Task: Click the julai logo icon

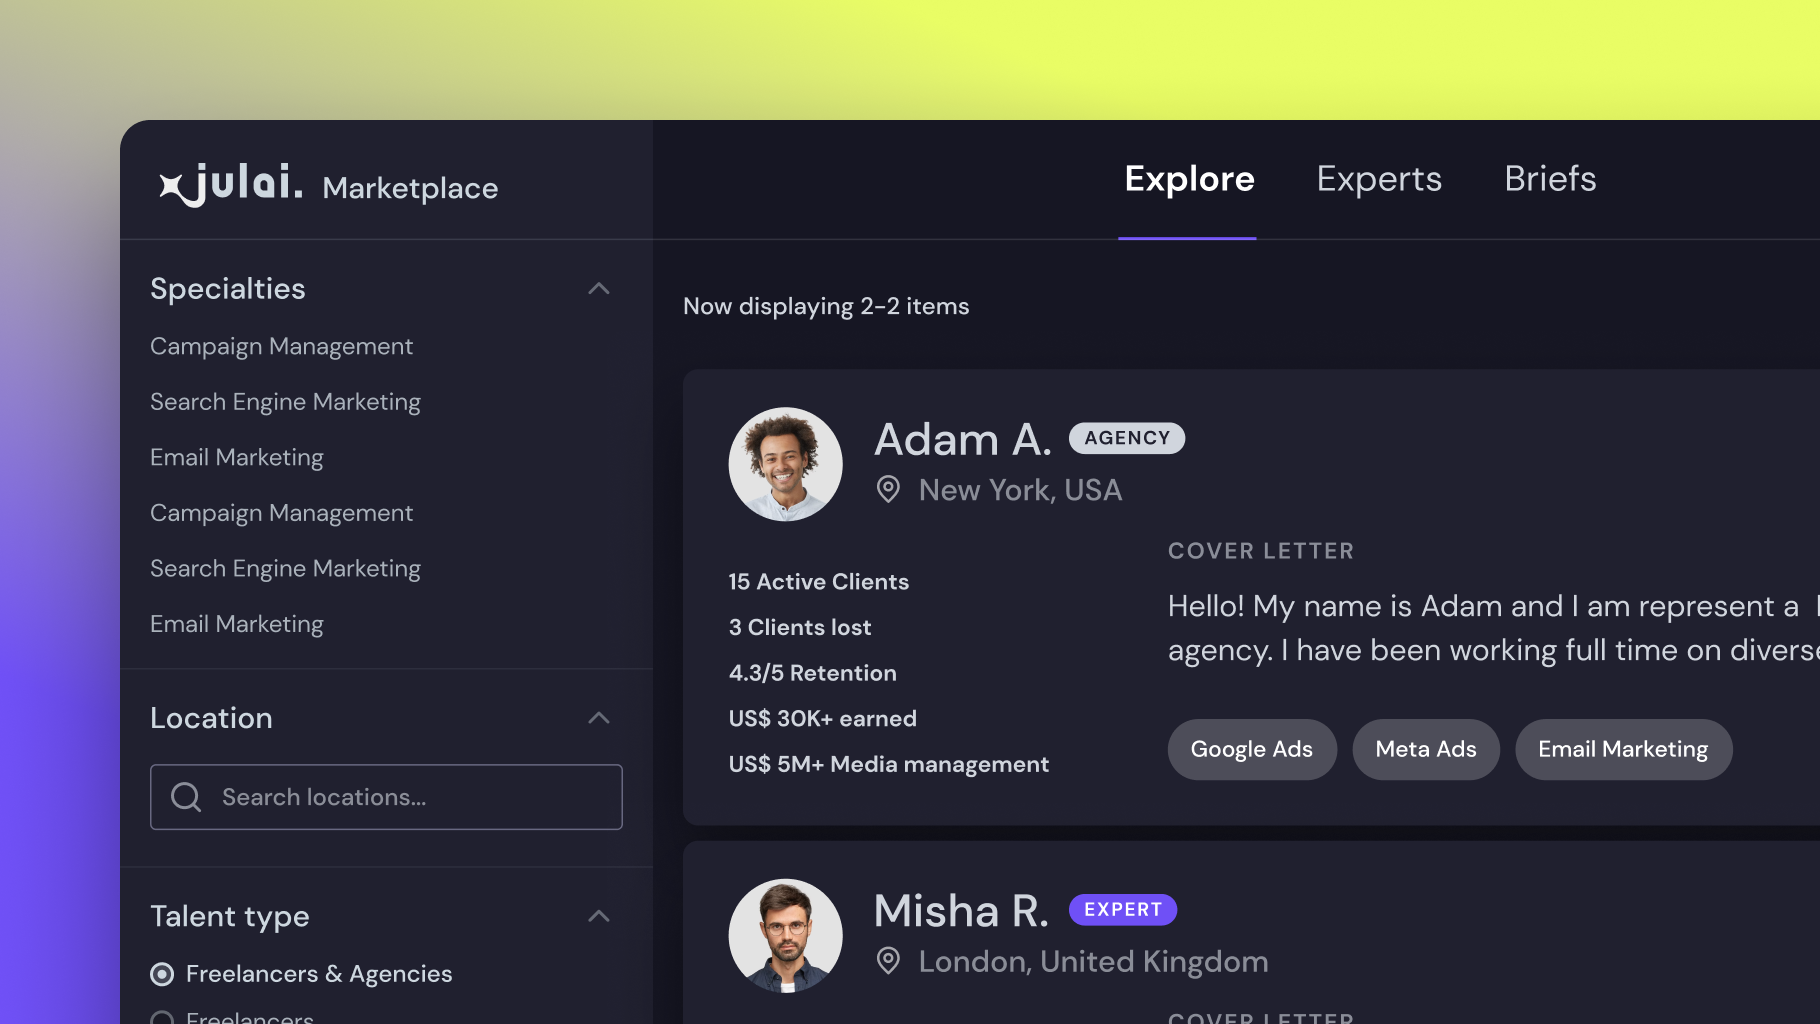Action: click(172, 187)
